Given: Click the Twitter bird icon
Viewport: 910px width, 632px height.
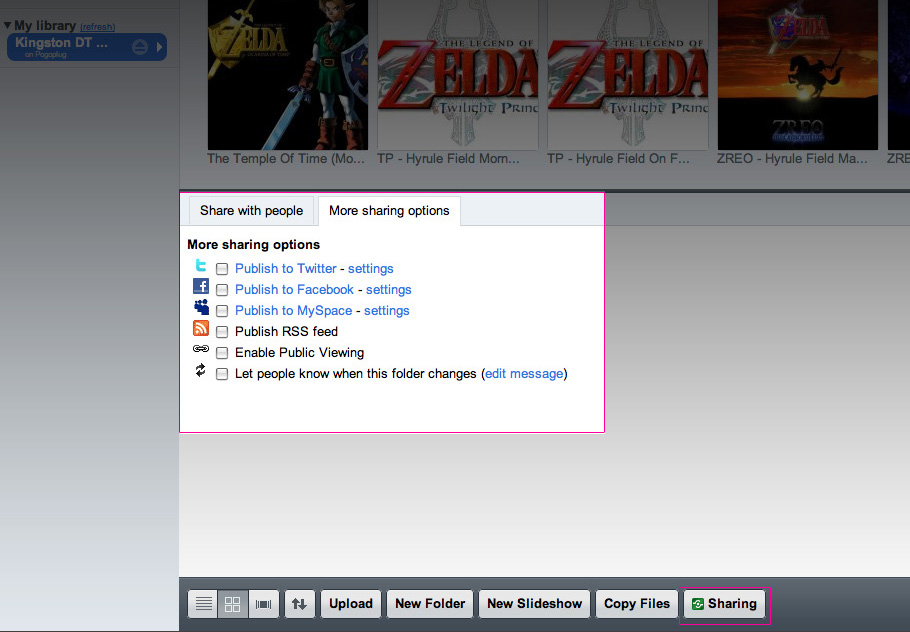Looking at the screenshot, I should click(x=201, y=266).
